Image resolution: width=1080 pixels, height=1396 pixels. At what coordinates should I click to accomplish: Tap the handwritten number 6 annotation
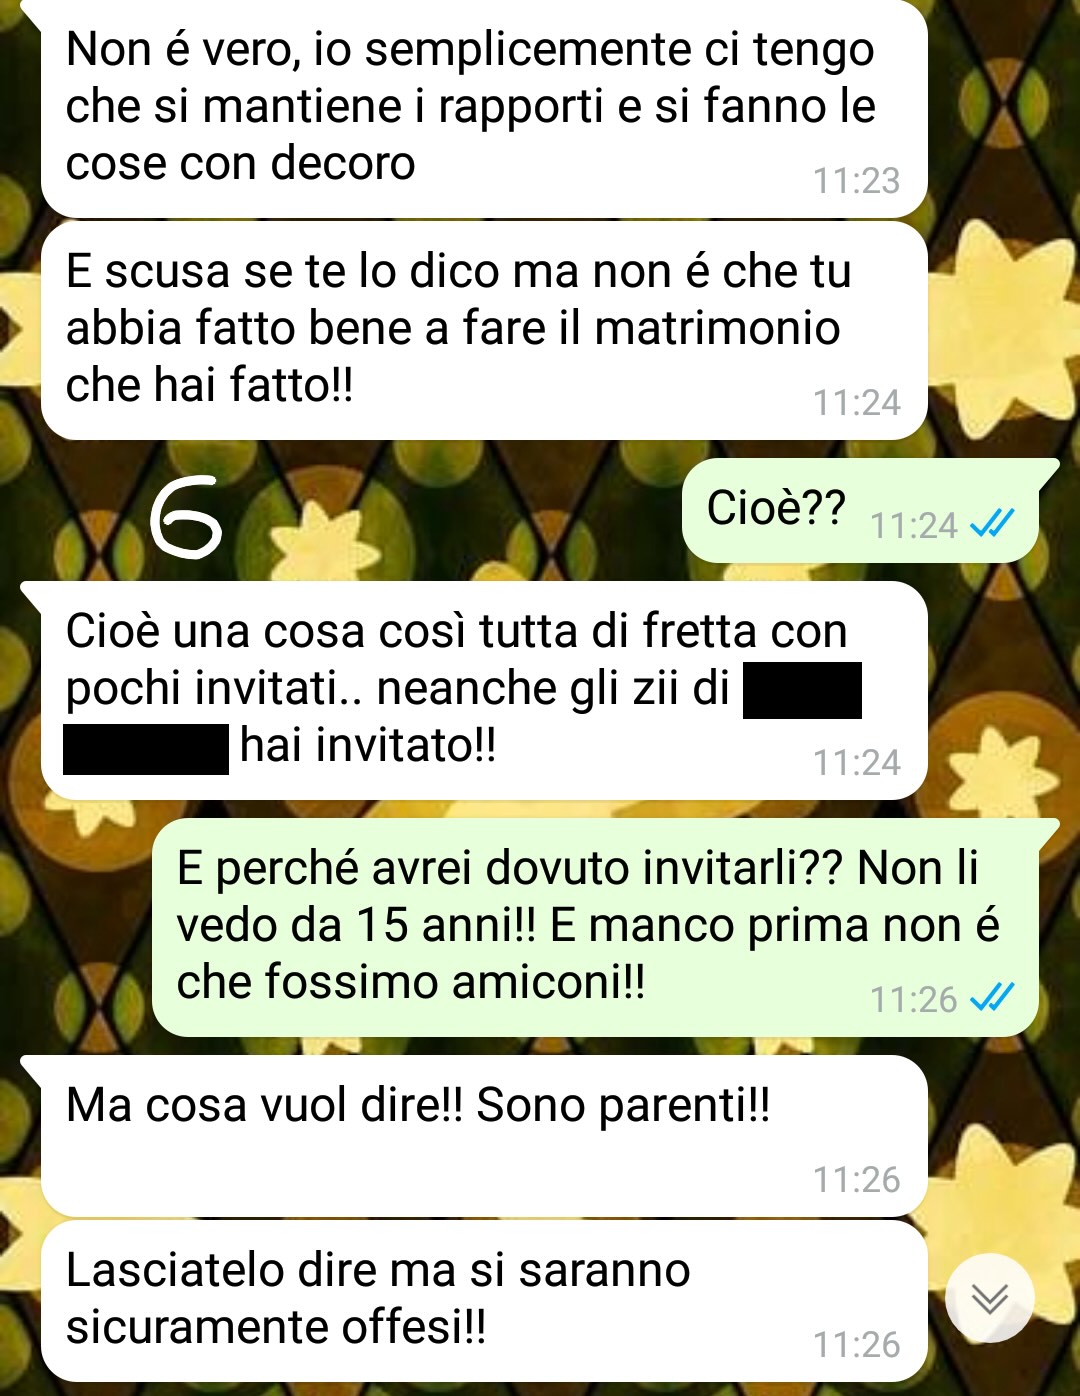pos(185,516)
